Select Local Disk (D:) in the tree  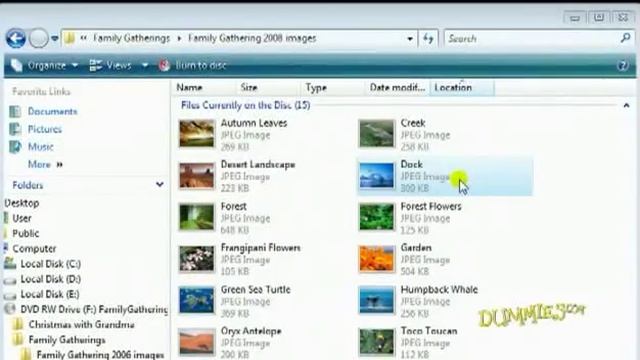pyautogui.click(x=51, y=279)
